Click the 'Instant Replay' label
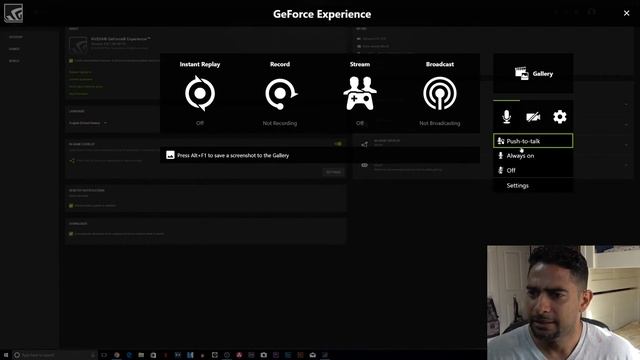This screenshot has width=640, height=360. point(200,64)
